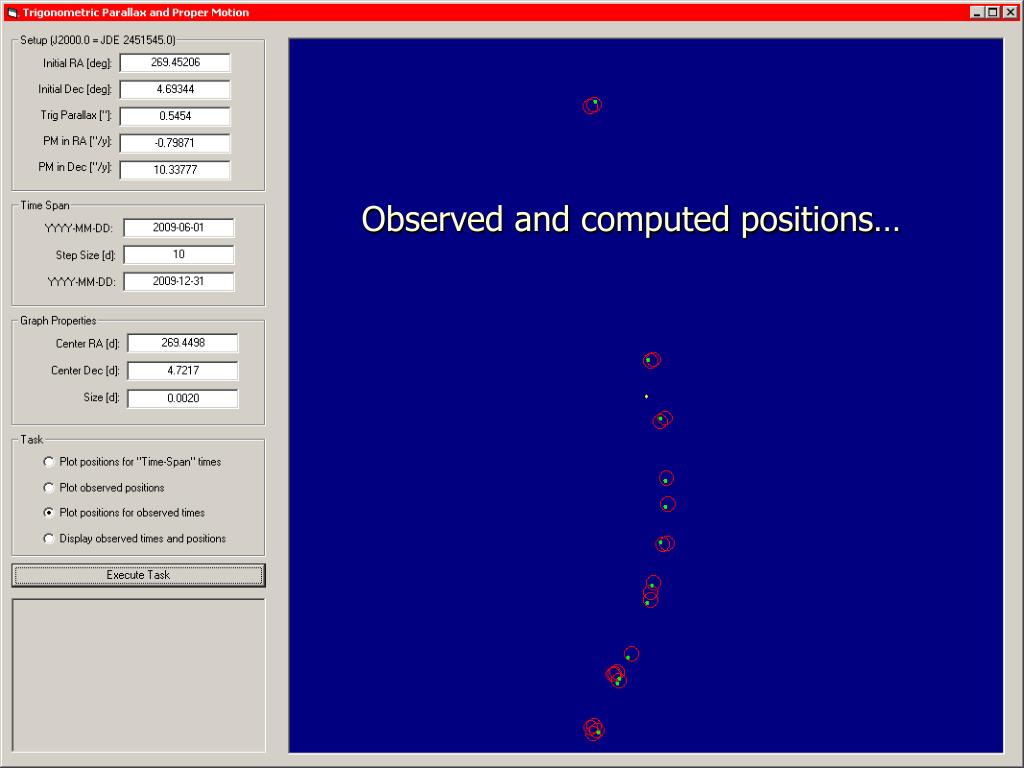Select Plot positions for observed times
Viewport: 1024px width, 768px height.
pyautogui.click(x=124, y=513)
